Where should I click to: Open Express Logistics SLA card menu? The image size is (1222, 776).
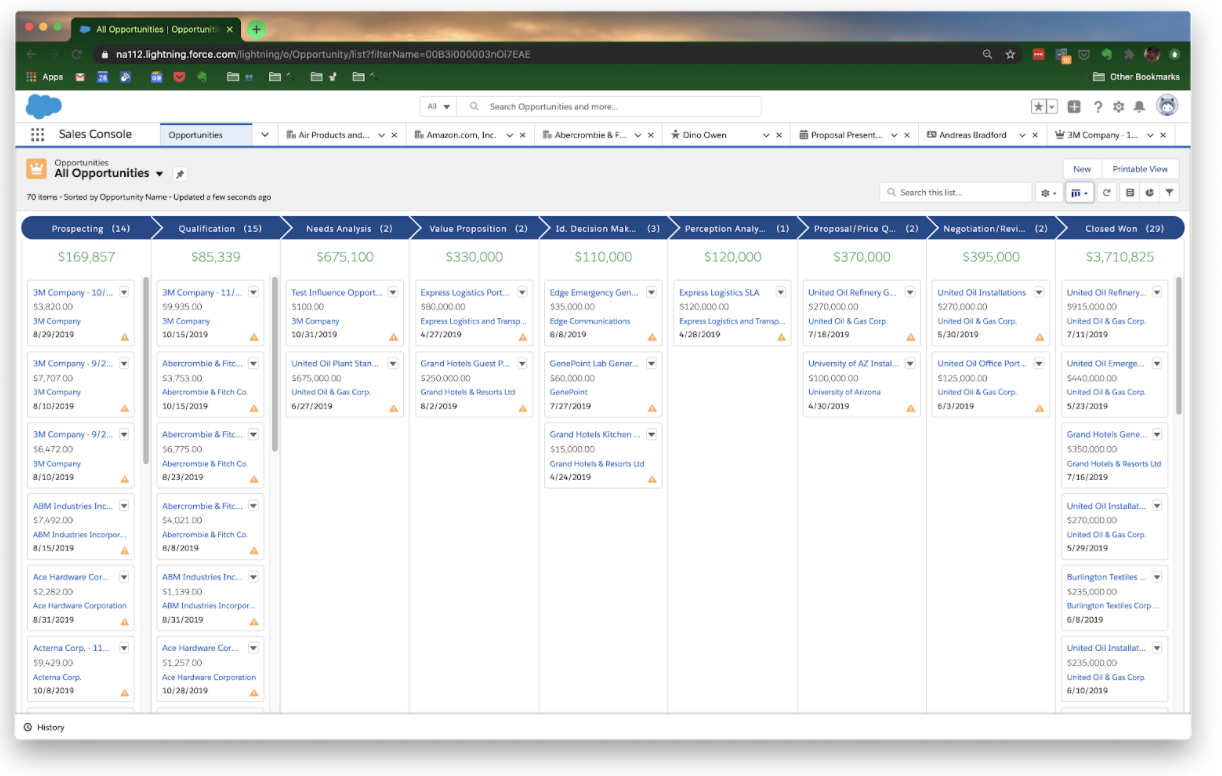click(x=781, y=292)
